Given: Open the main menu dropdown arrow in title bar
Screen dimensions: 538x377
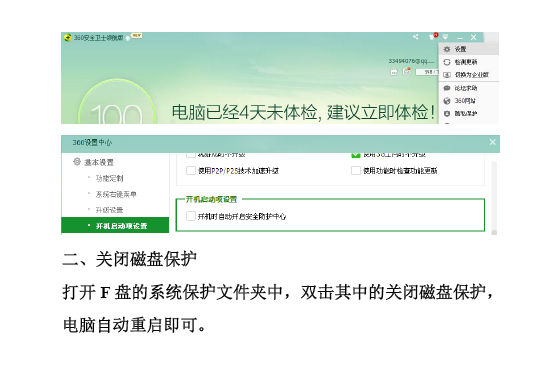Looking at the screenshot, I should [x=445, y=37].
